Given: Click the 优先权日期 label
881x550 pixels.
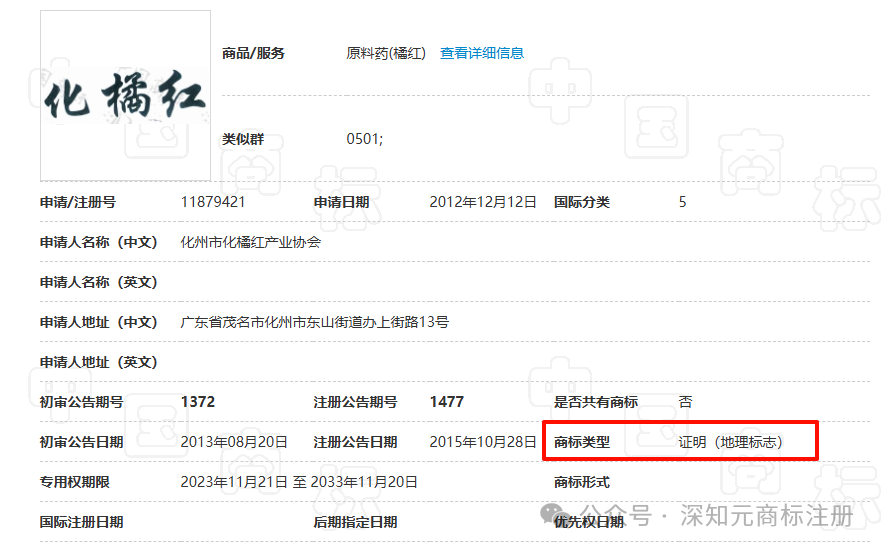Looking at the screenshot, I should (589, 522).
